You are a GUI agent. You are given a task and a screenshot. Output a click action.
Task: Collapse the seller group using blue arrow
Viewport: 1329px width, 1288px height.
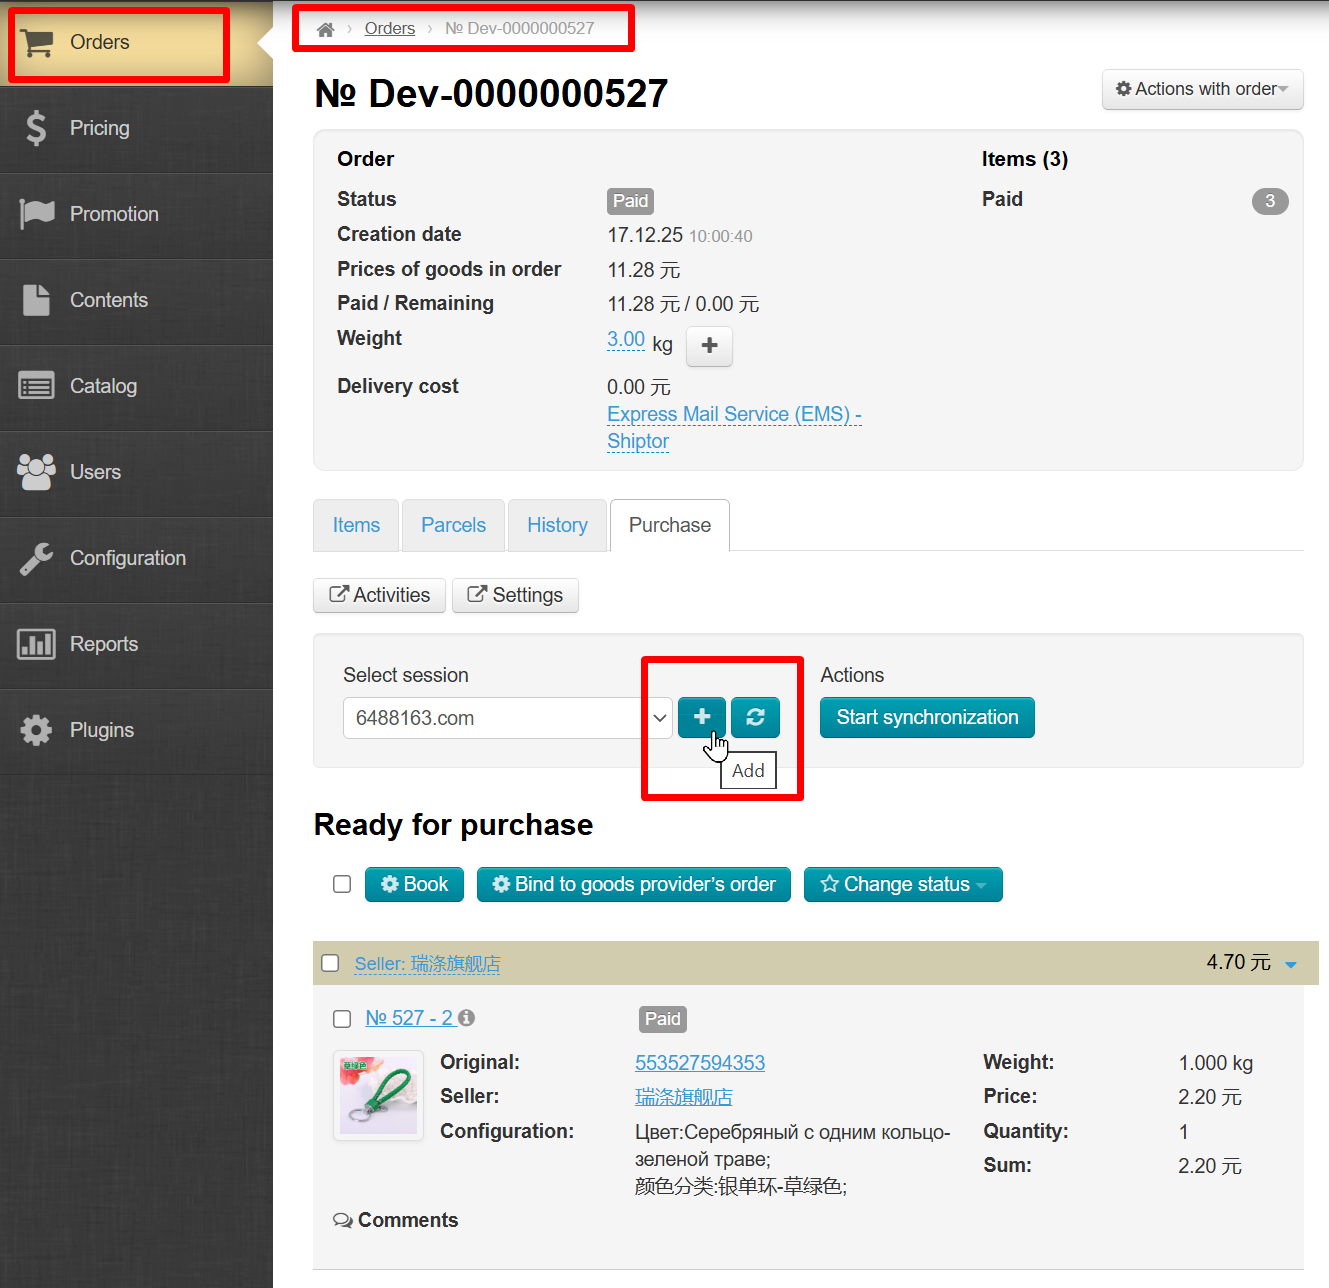coord(1290,964)
